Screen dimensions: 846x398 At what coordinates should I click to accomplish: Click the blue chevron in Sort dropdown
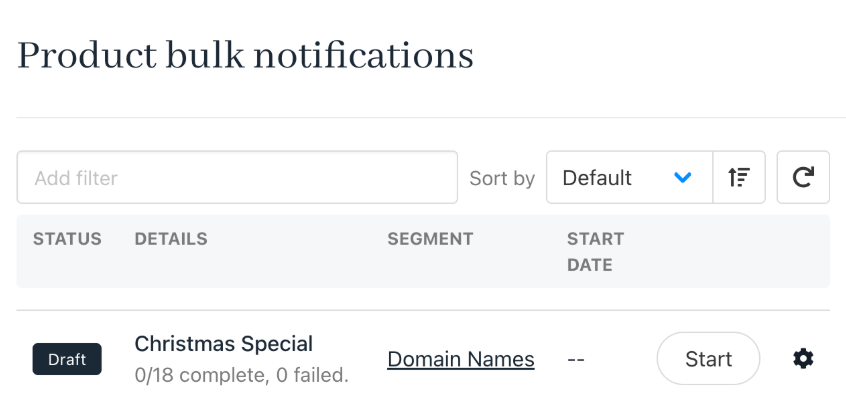coord(683,177)
